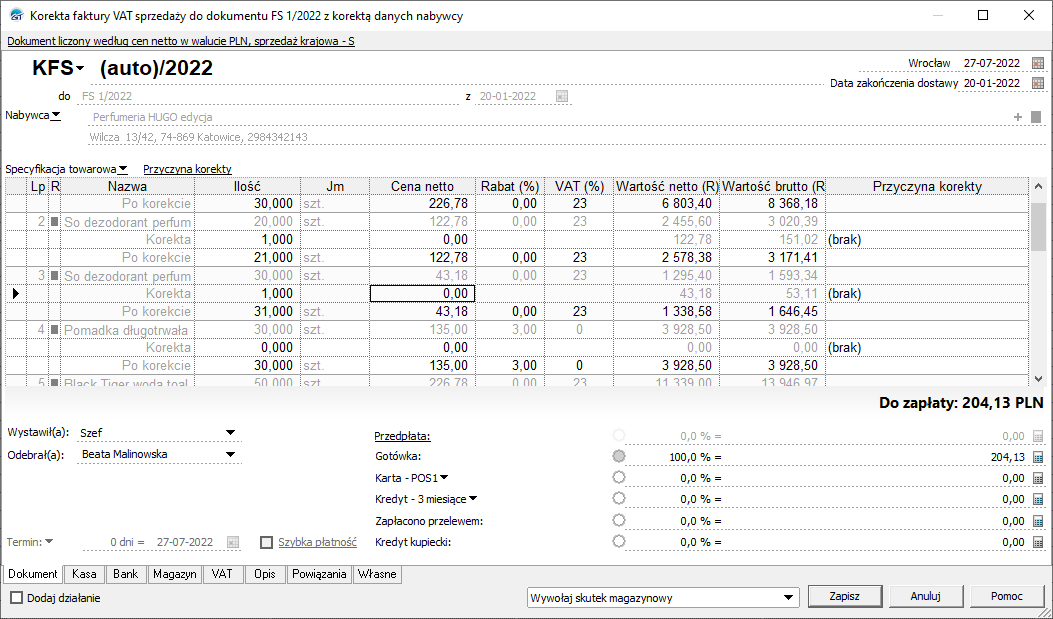Open the Wystawił(a) Szef dropdown

(230, 433)
